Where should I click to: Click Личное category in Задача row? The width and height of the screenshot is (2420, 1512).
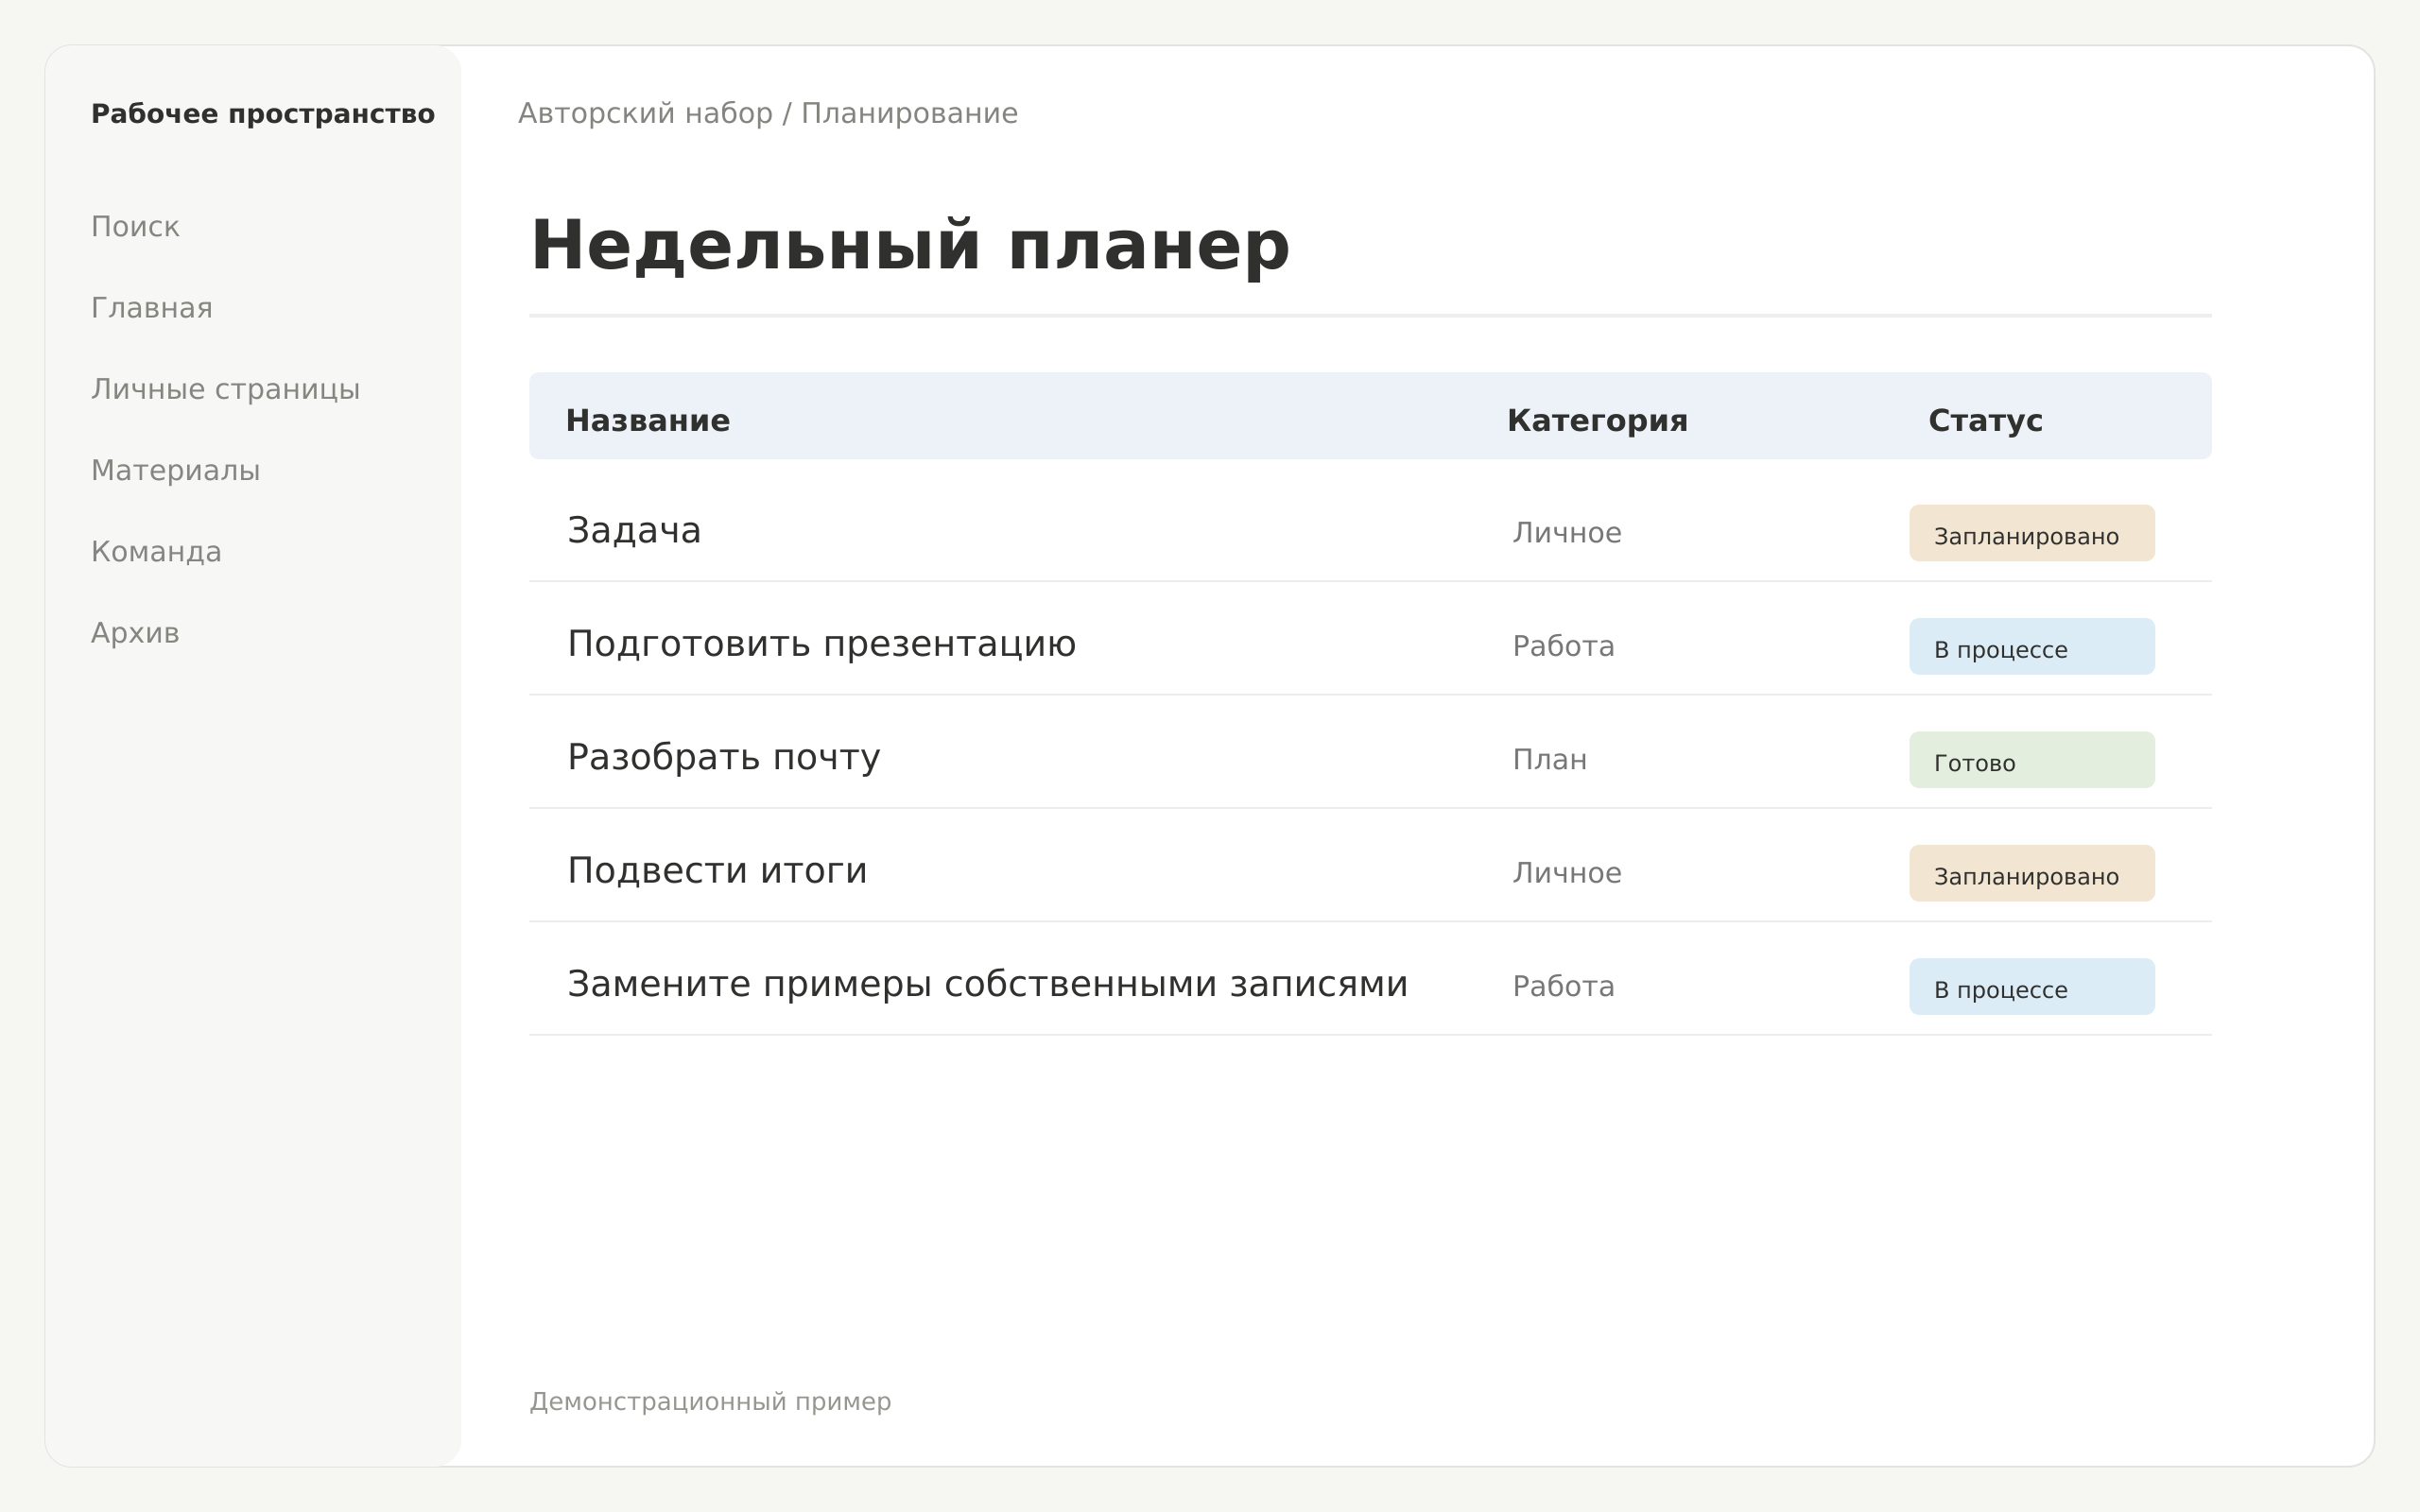(1567, 533)
